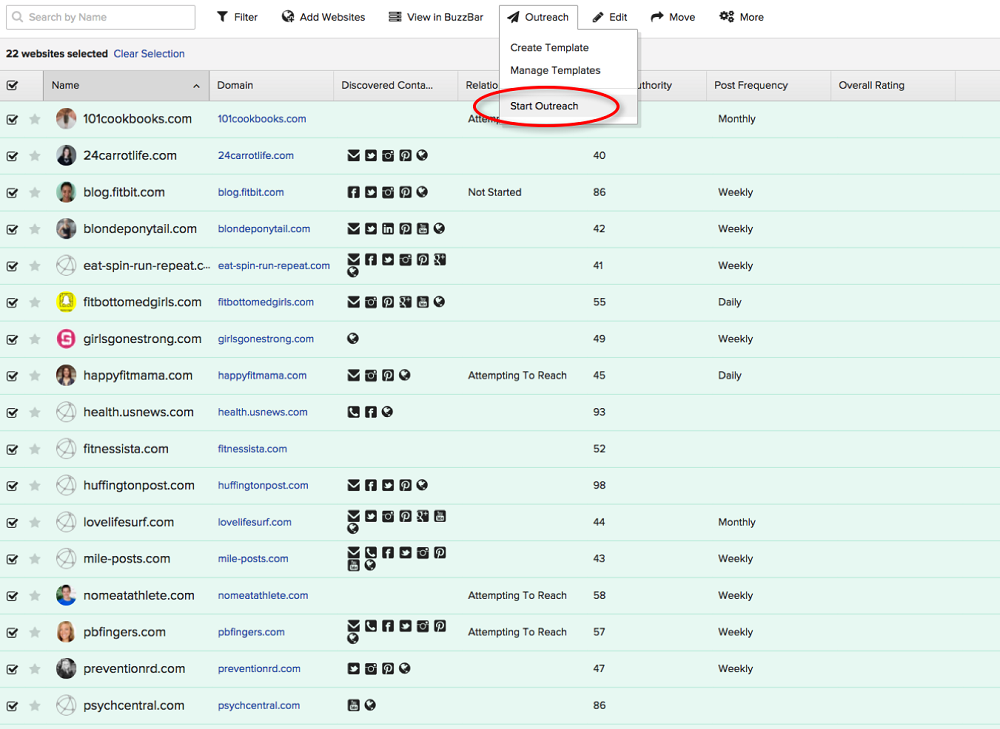Image resolution: width=1000 pixels, height=729 pixels.
Task: Click the phone icon for health.usnews.com
Action: (353, 412)
